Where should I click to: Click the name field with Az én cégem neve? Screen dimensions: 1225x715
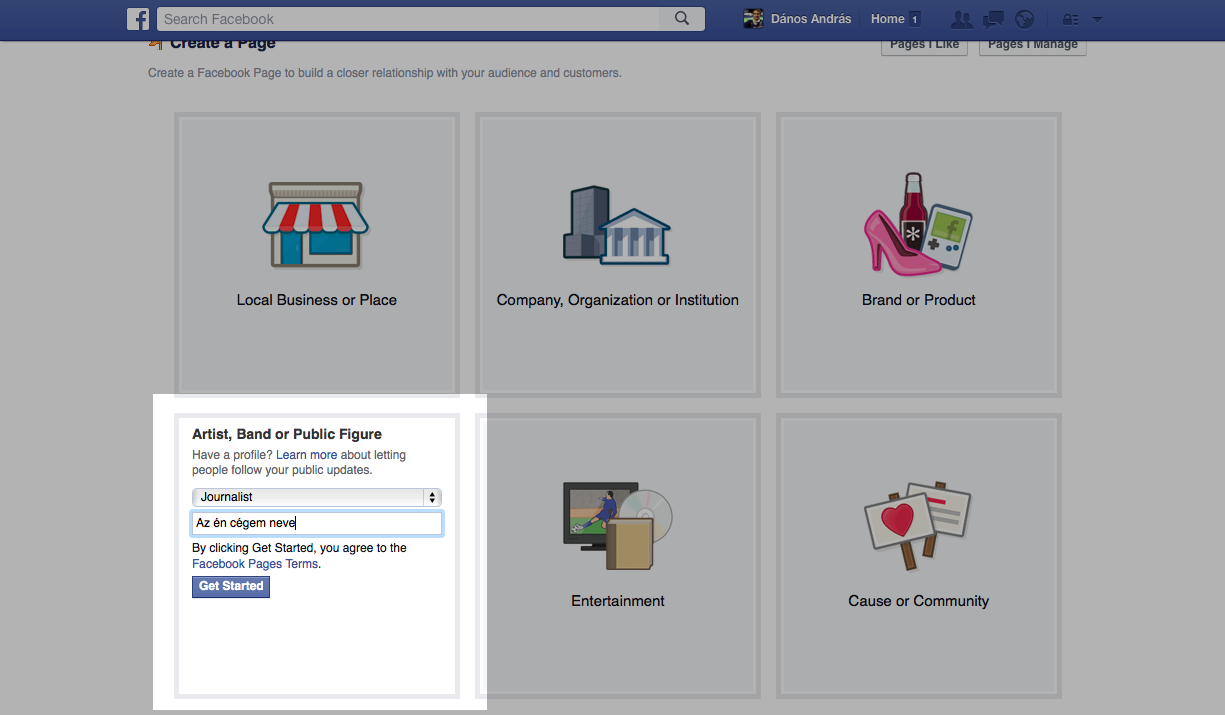coord(317,523)
